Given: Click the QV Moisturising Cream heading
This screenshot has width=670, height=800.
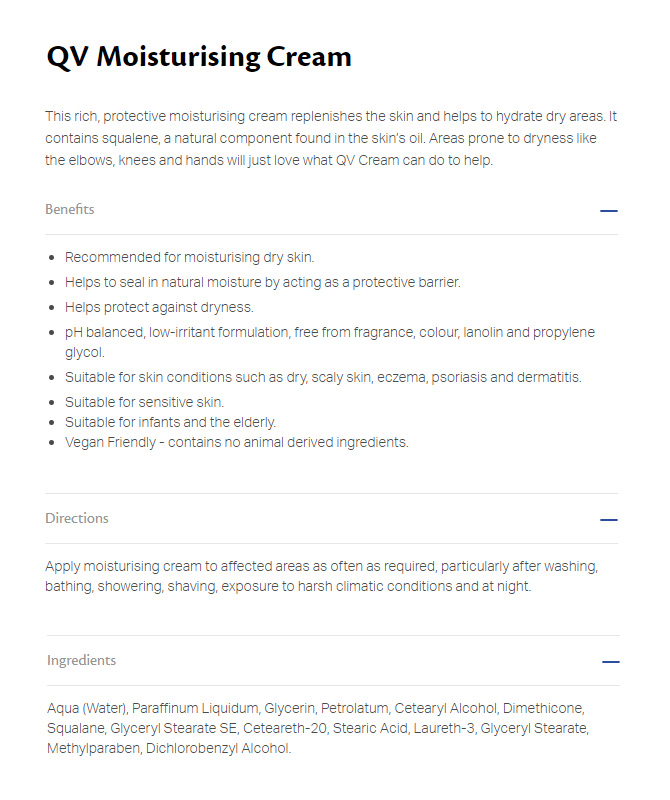Looking at the screenshot, I should coord(199,57).
